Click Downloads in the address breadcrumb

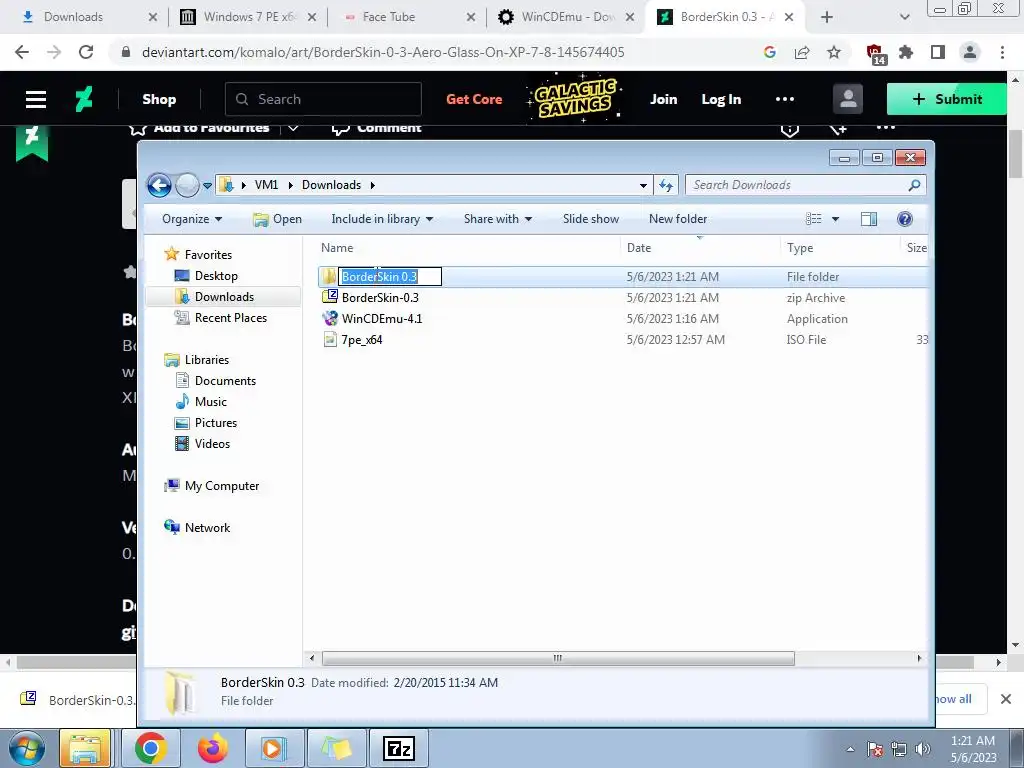pos(331,185)
